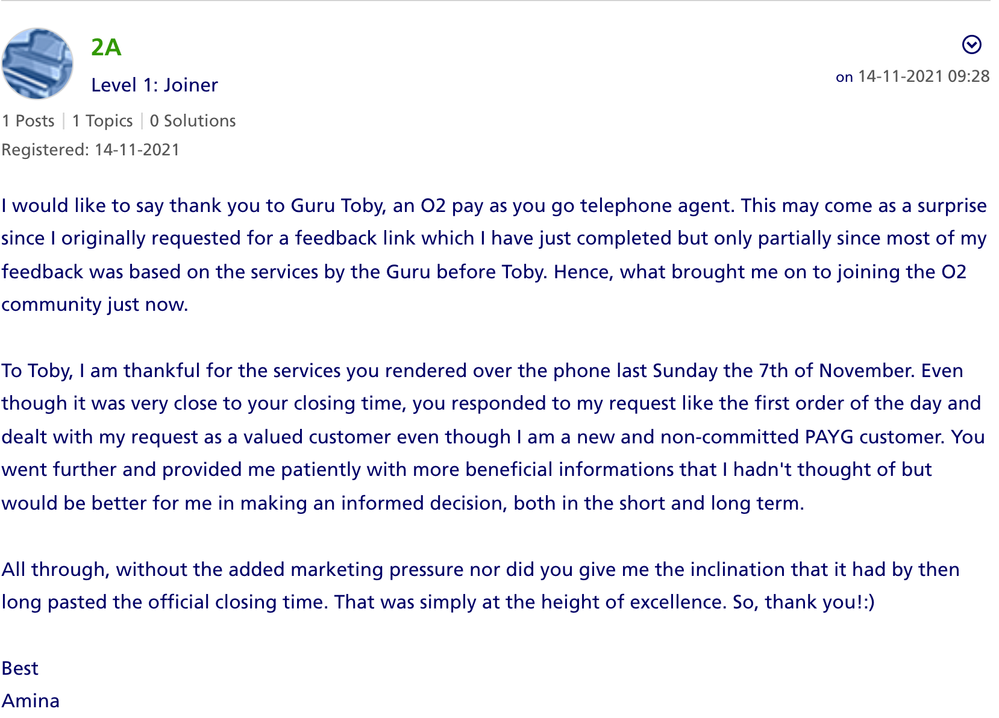Open the post options dropdown arrow
This screenshot has height=718, width=999.
click(971, 45)
